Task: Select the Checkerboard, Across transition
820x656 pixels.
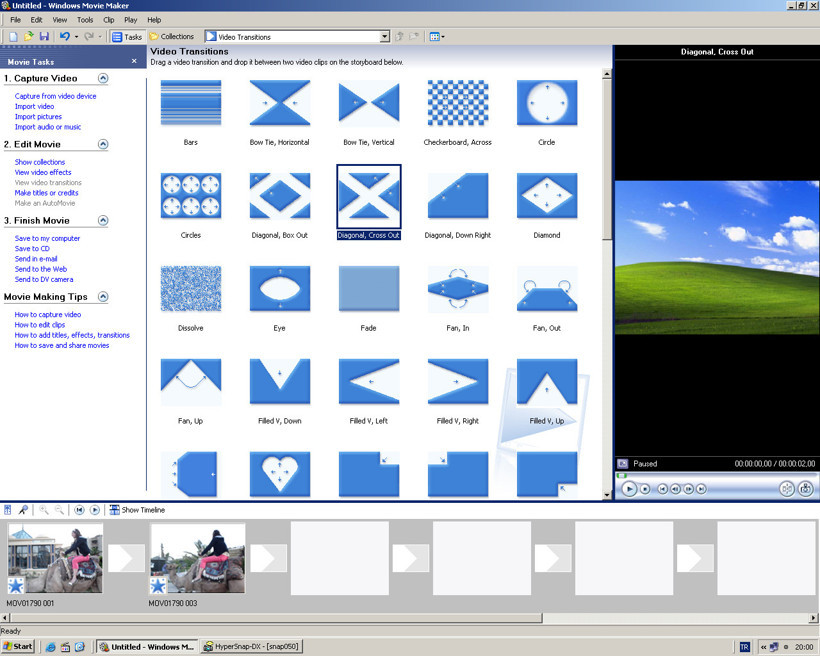Action: click(458, 103)
